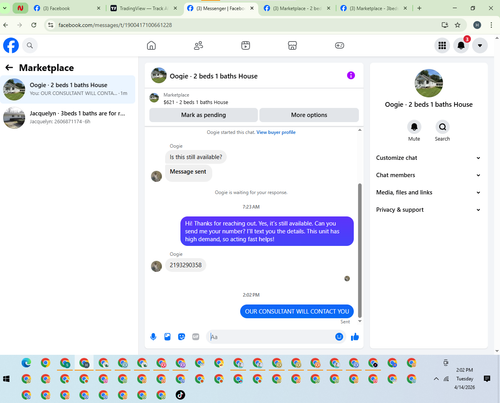Image resolution: width=500 pixels, height=403 pixels.
Task: Open the account dropdown arrow at top right
Action: coord(480,45)
